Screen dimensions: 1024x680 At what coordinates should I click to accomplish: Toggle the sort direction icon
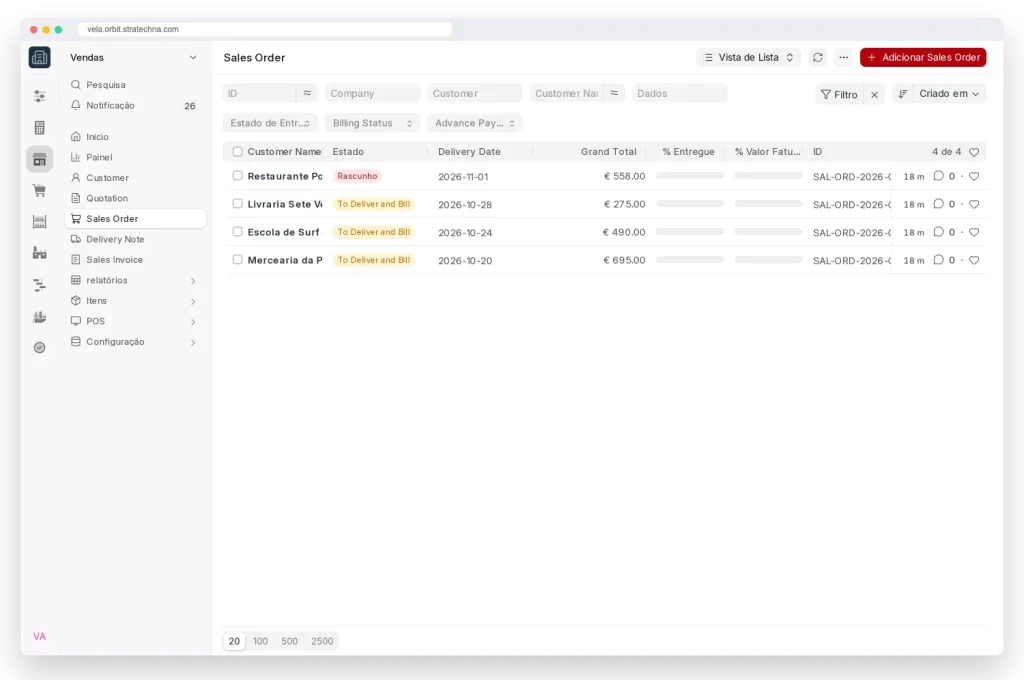[903, 94]
